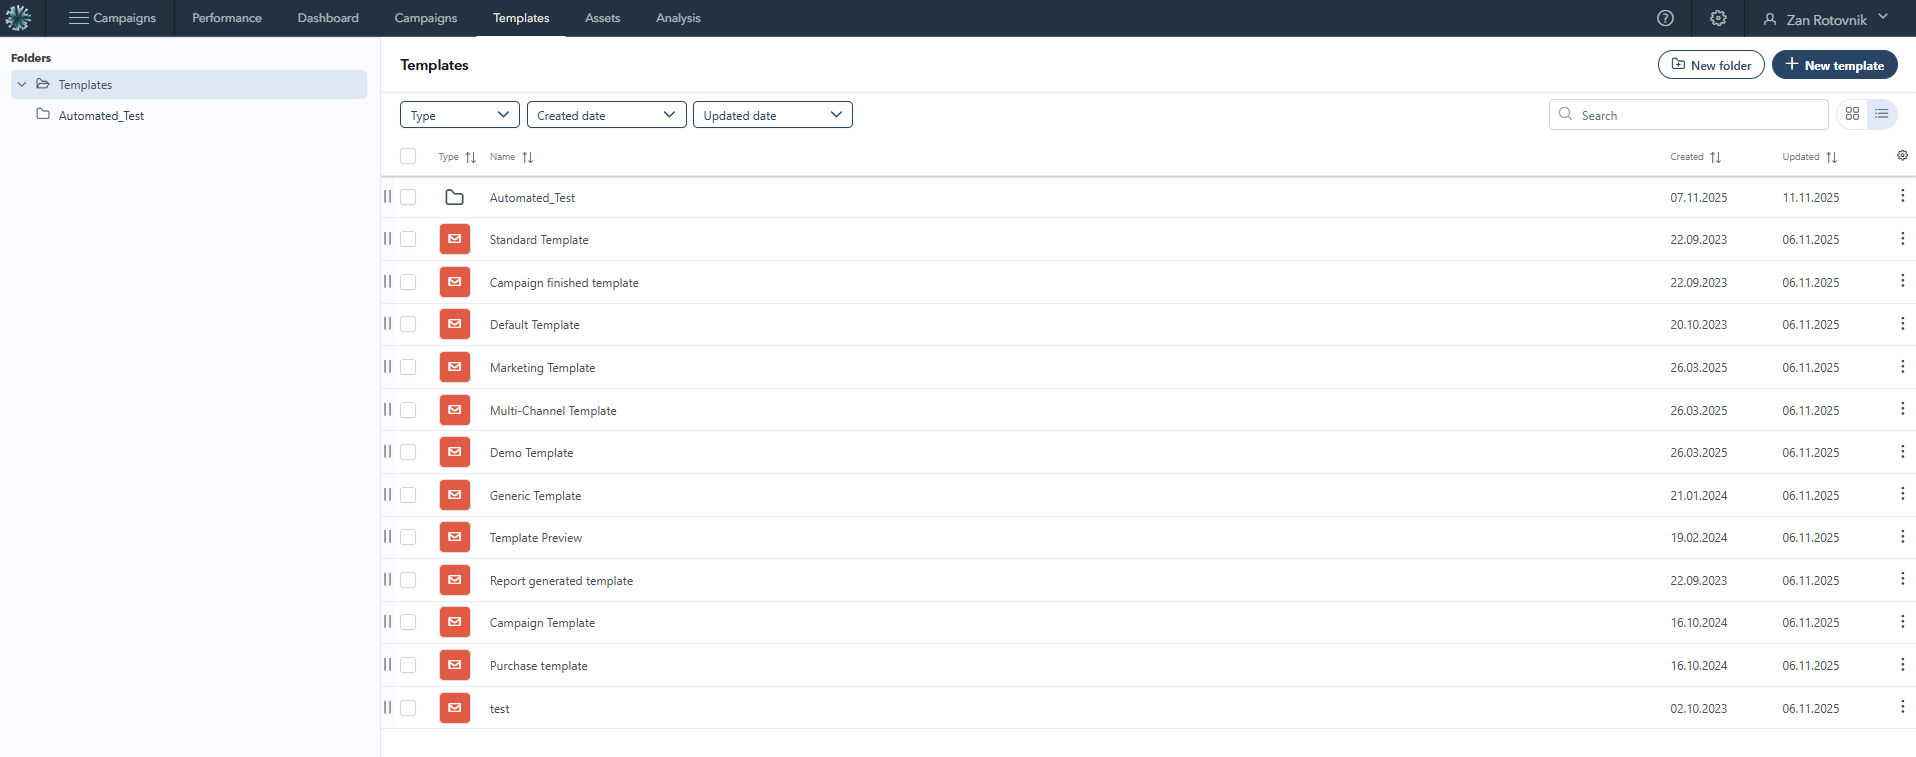Click email icon of Marketing Template

(454, 367)
